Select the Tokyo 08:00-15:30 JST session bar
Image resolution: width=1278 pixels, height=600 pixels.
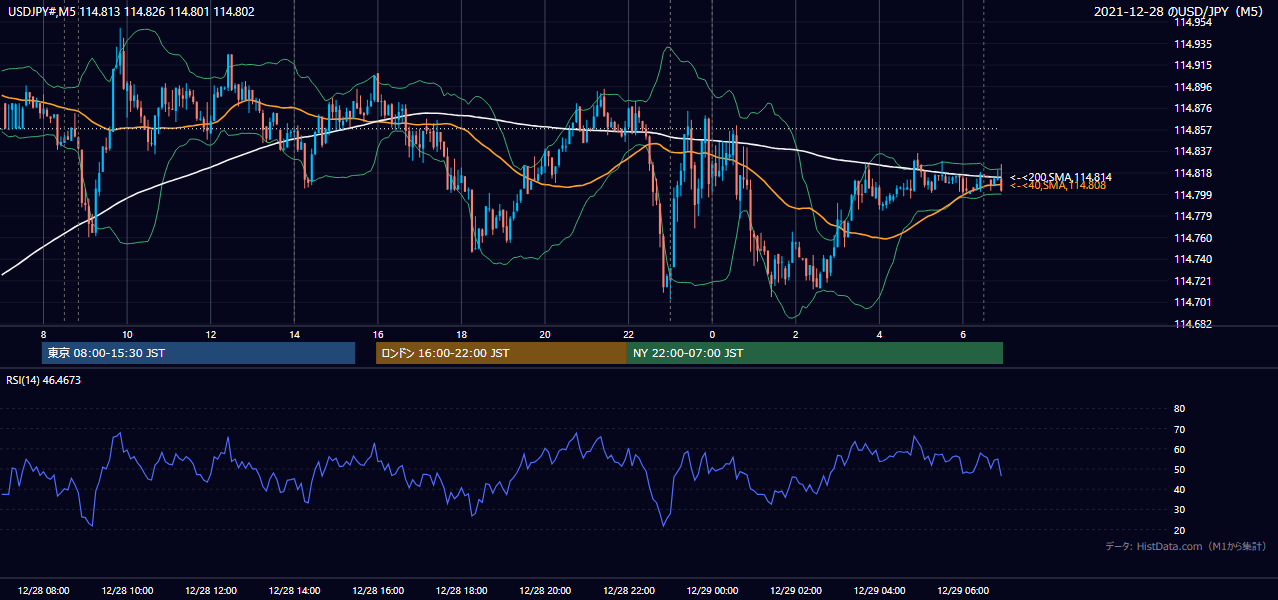[198, 353]
